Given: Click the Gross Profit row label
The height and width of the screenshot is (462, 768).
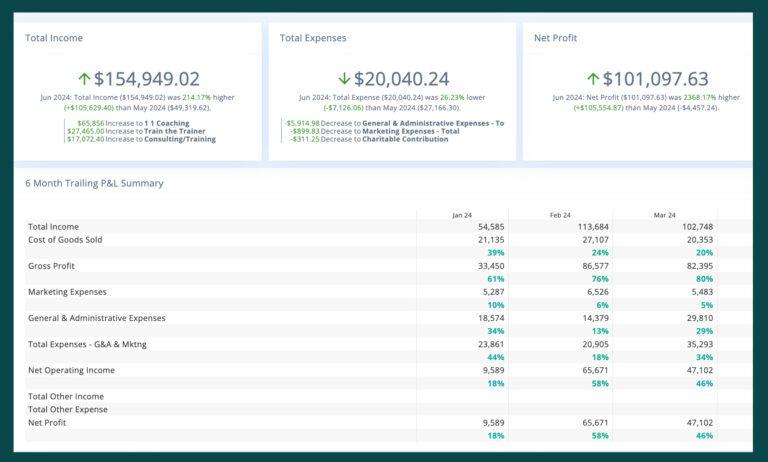Looking at the screenshot, I should 51,266.
